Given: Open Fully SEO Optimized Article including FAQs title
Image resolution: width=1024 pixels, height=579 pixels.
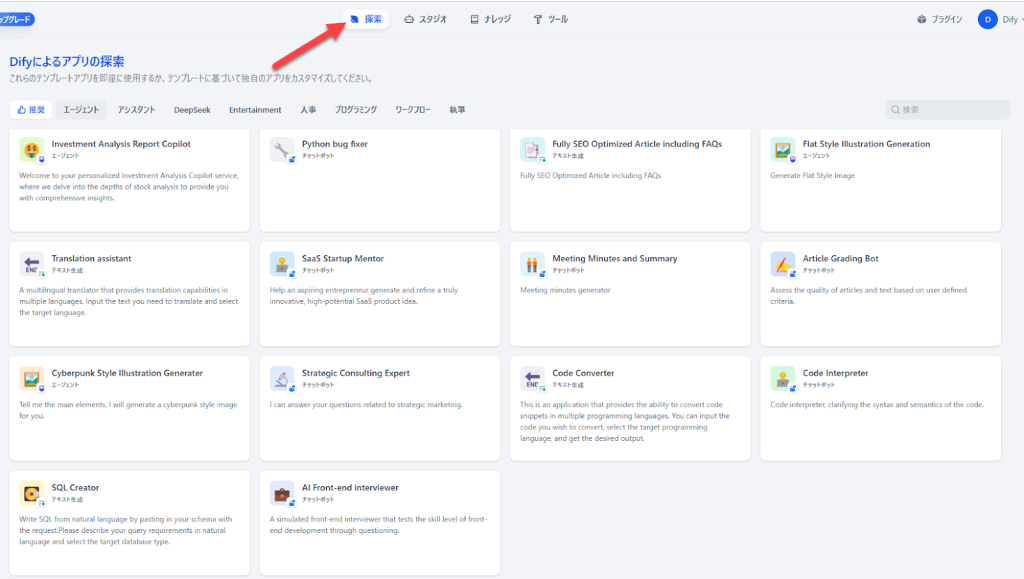Looking at the screenshot, I should [x=637, y=144].
